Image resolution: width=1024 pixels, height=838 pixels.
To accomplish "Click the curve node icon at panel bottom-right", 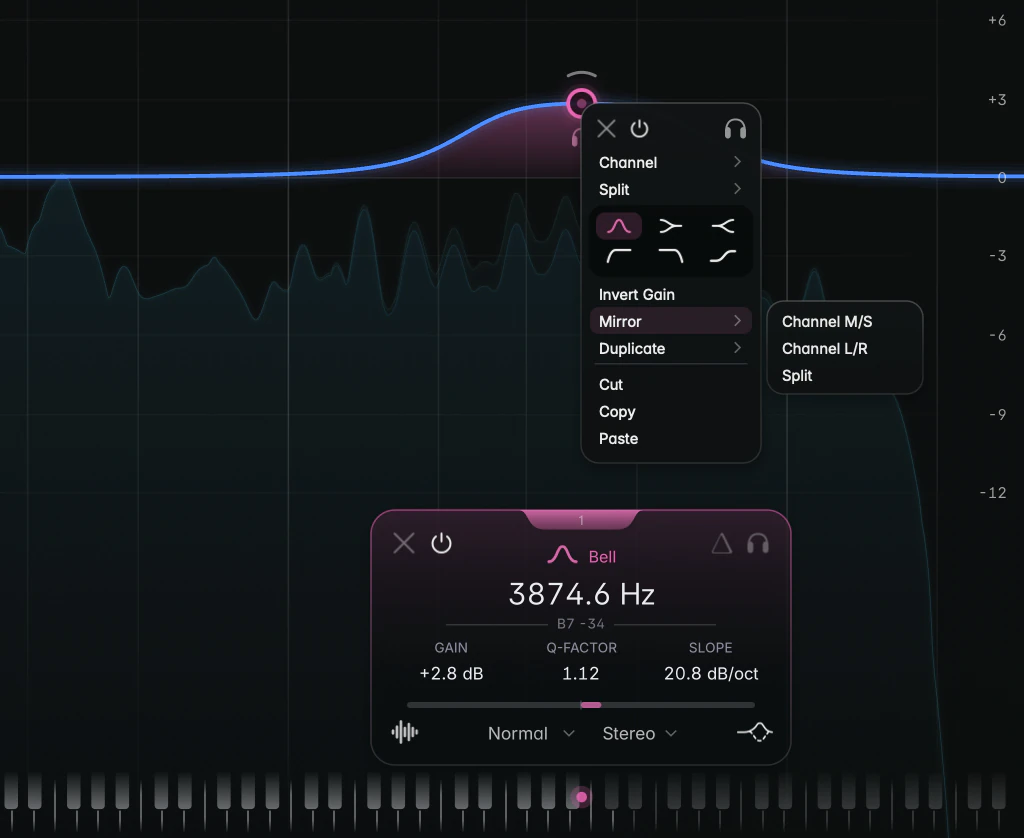I will click(x=755, y=732).
